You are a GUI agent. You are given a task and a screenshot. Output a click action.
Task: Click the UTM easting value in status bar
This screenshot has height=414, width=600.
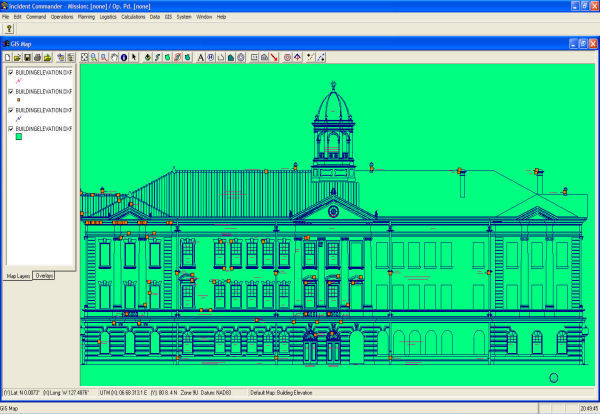pos(123,393)
